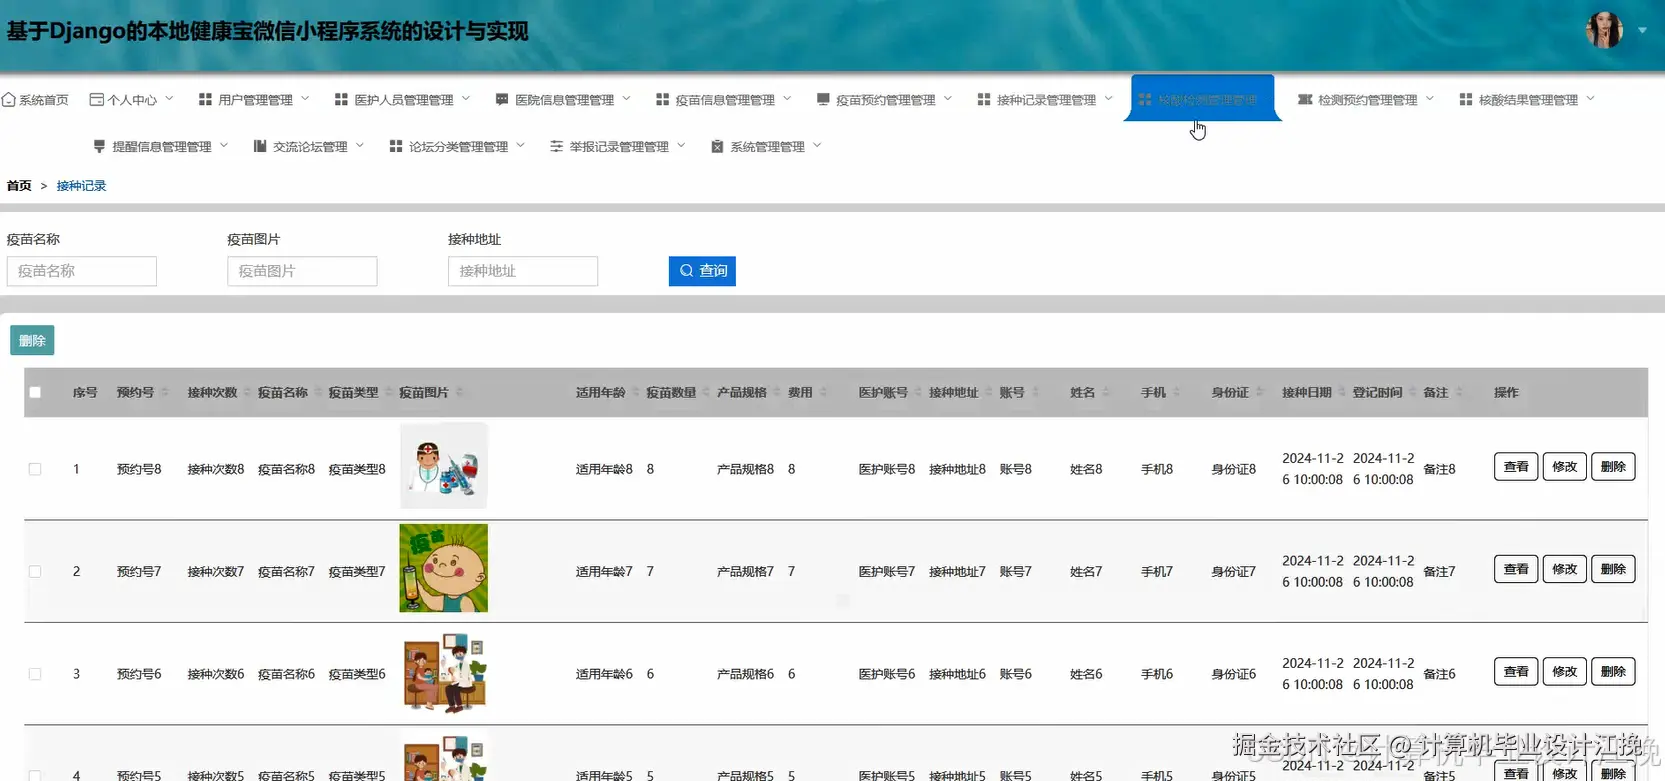This screenshot has width=1665, height=781.
Task: Focus the 疫苗名称 search field
Action: tap(82, 271)
